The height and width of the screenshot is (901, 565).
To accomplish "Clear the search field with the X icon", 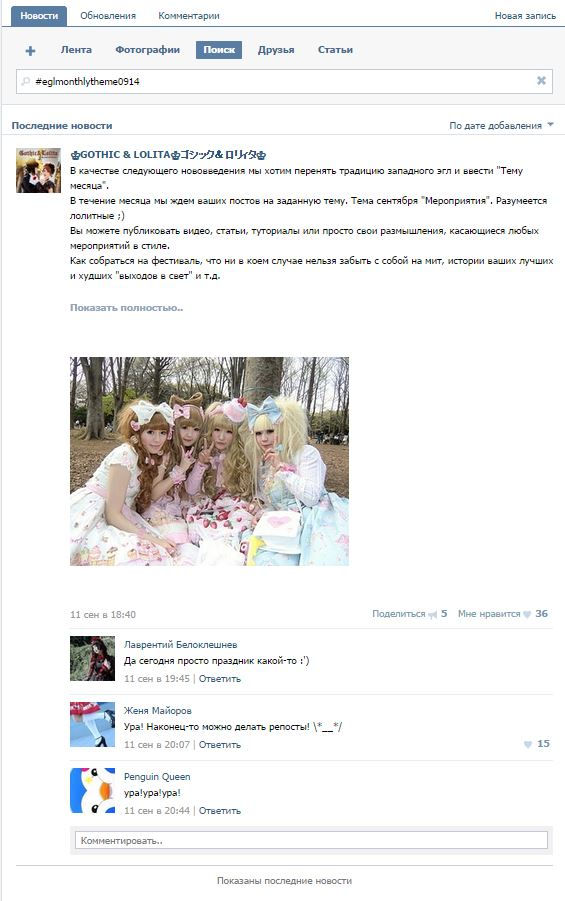I will (541, 81).
